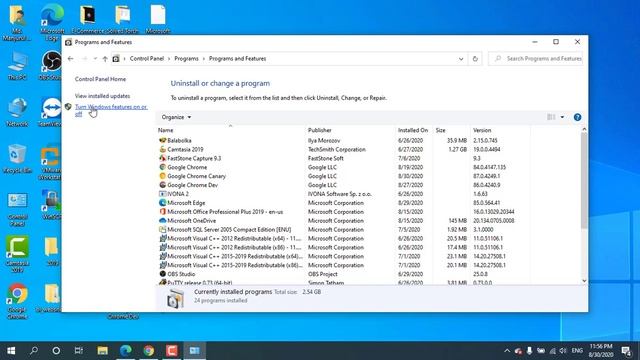Click the Google Chrome list icon
This screenshot has width=640, height=360.
click(162, 167)
